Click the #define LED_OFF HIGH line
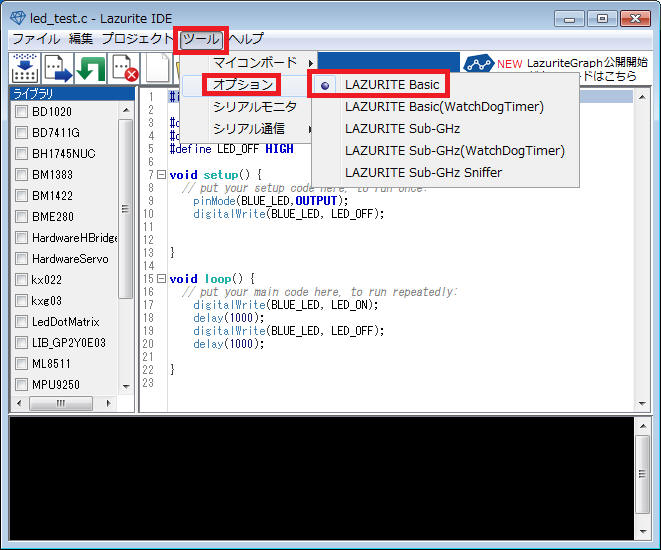Viewport: 661px width, 550px height. [231, 149]
